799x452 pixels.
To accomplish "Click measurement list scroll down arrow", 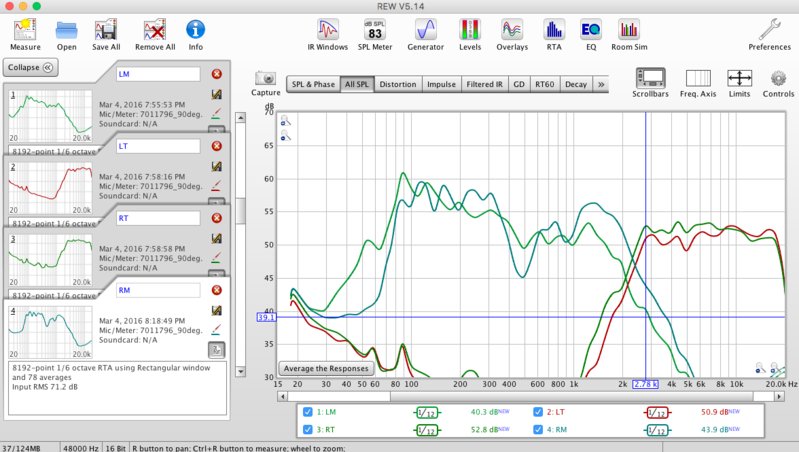I will (x=241, y=371).
